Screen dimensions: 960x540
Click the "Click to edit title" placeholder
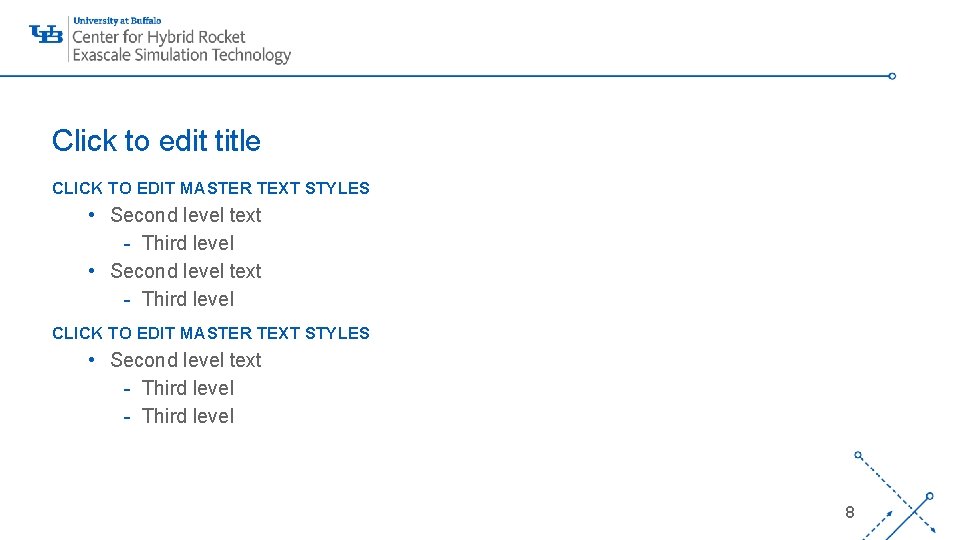click(x=156, y=141)
